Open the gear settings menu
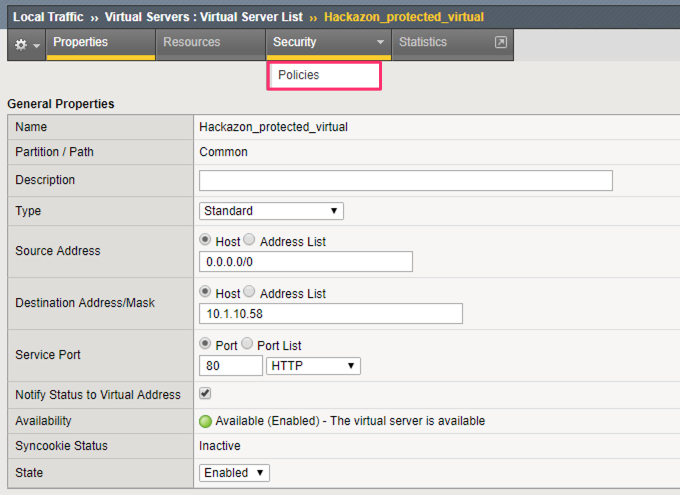Image resolution: width=680 pixels, height=495 pixels. pyautogui.click(x=27, y=44)
